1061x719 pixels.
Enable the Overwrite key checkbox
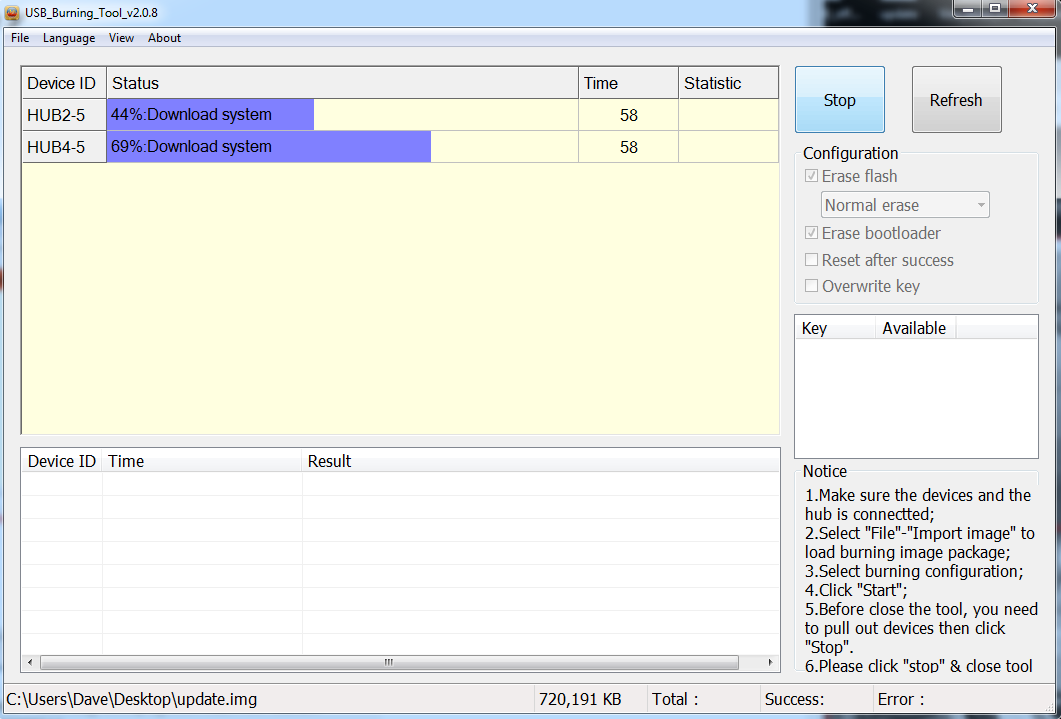click(x=812, y=287)
